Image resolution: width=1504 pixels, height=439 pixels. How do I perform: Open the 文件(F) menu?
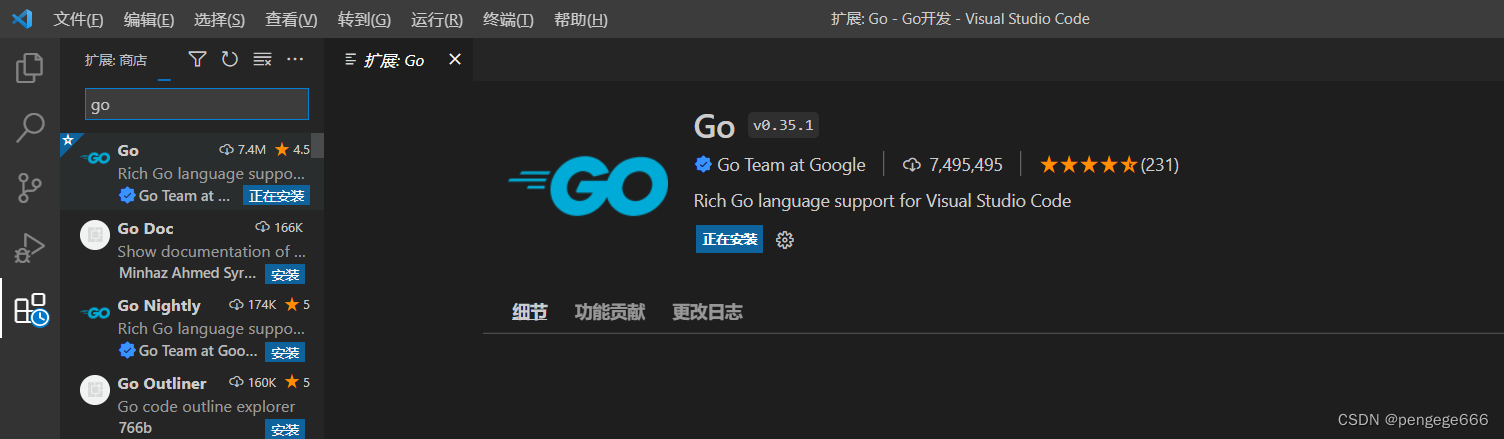(x=78, y=19)
